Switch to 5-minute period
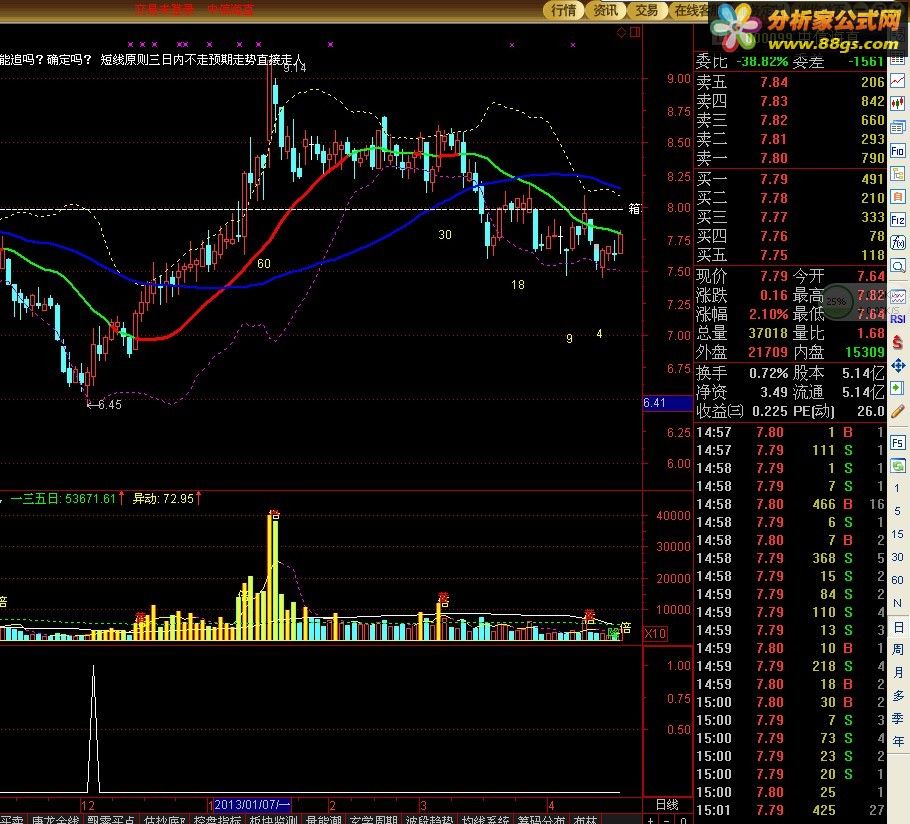Screen dimensions: 910x824 point(897,511)
